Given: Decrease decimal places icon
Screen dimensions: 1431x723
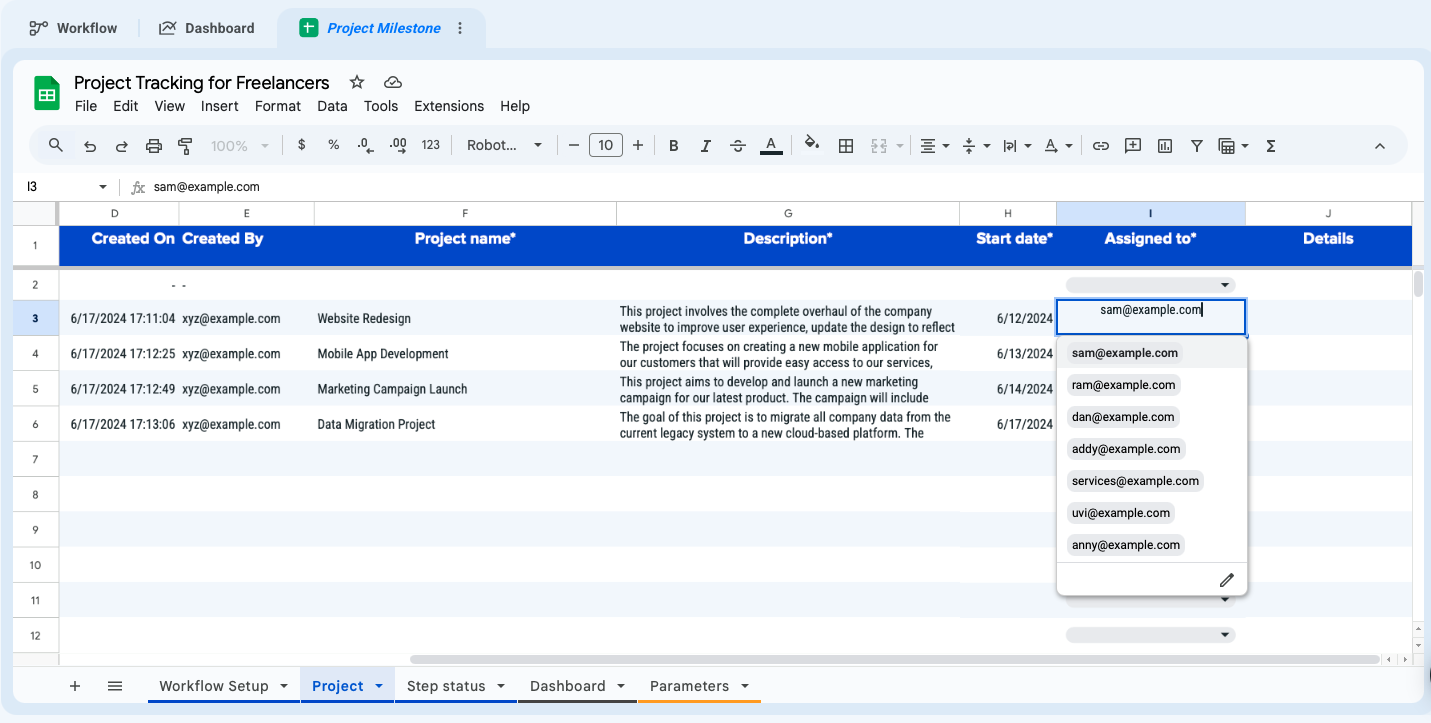Looking at the screenshot, I should tap(365, 146).
